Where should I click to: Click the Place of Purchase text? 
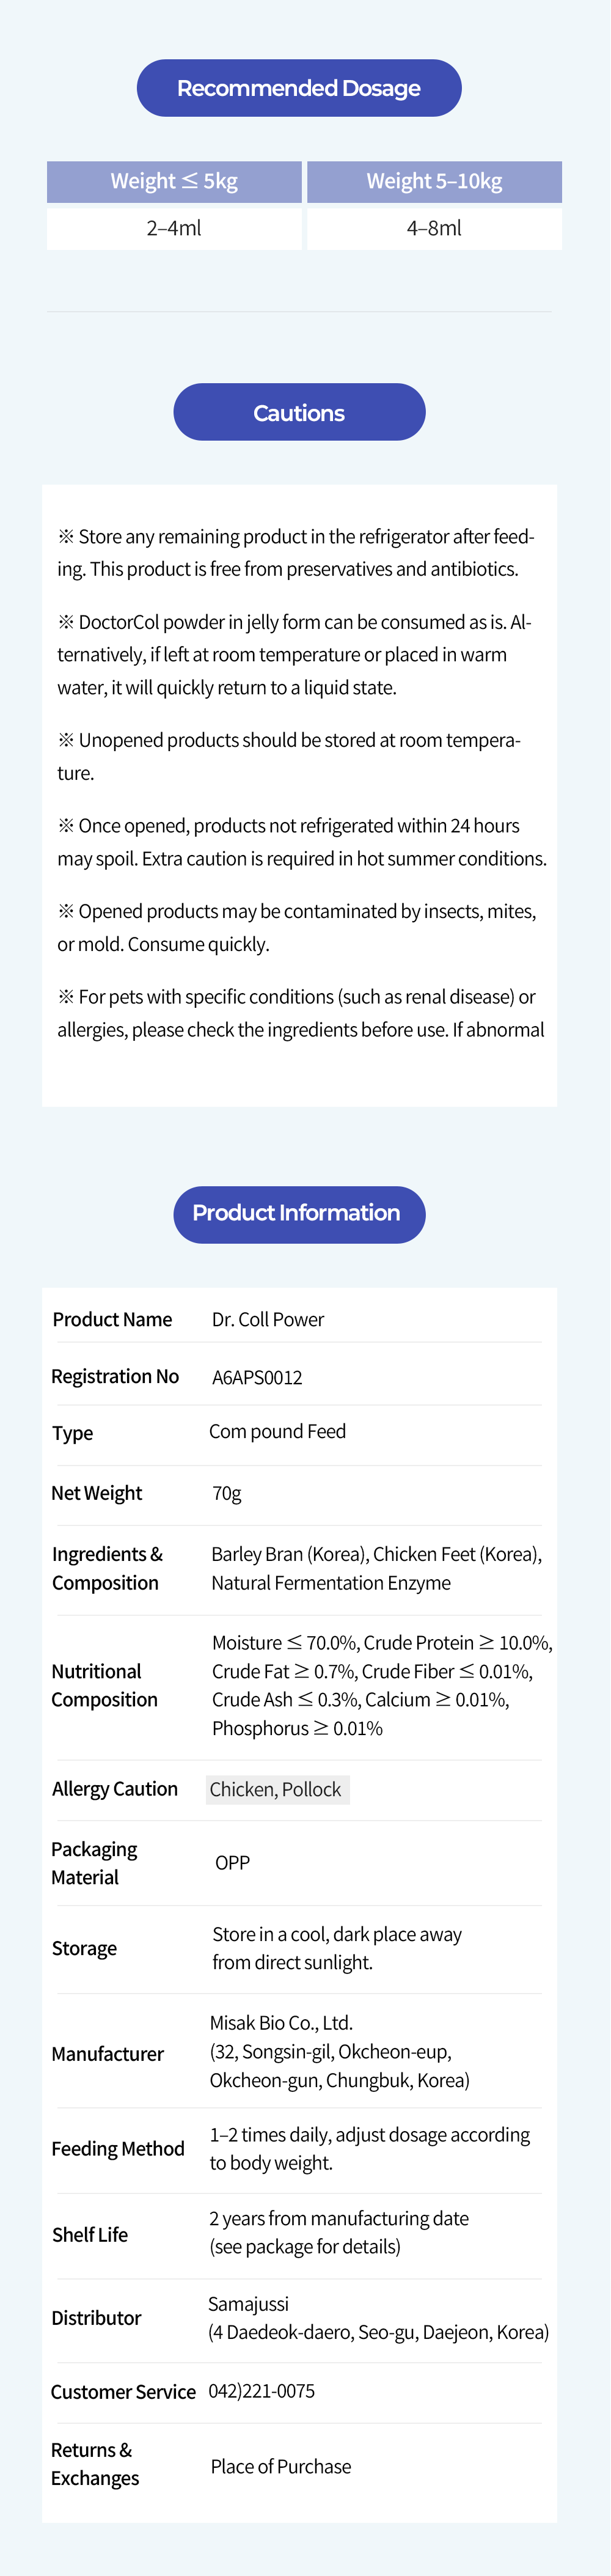(281, 2466)
